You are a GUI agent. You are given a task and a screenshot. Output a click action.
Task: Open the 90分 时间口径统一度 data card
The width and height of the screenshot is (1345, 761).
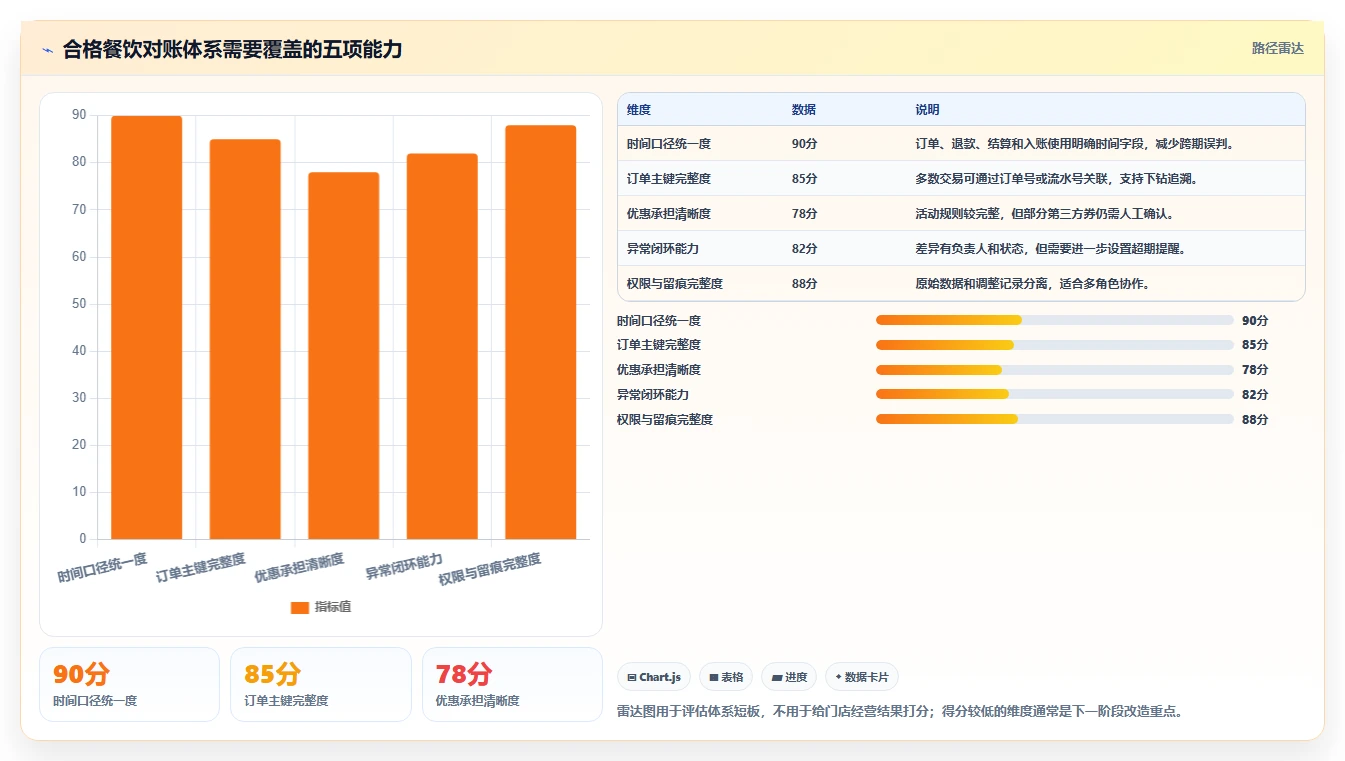pyautogui.click(x=129, y=684)
